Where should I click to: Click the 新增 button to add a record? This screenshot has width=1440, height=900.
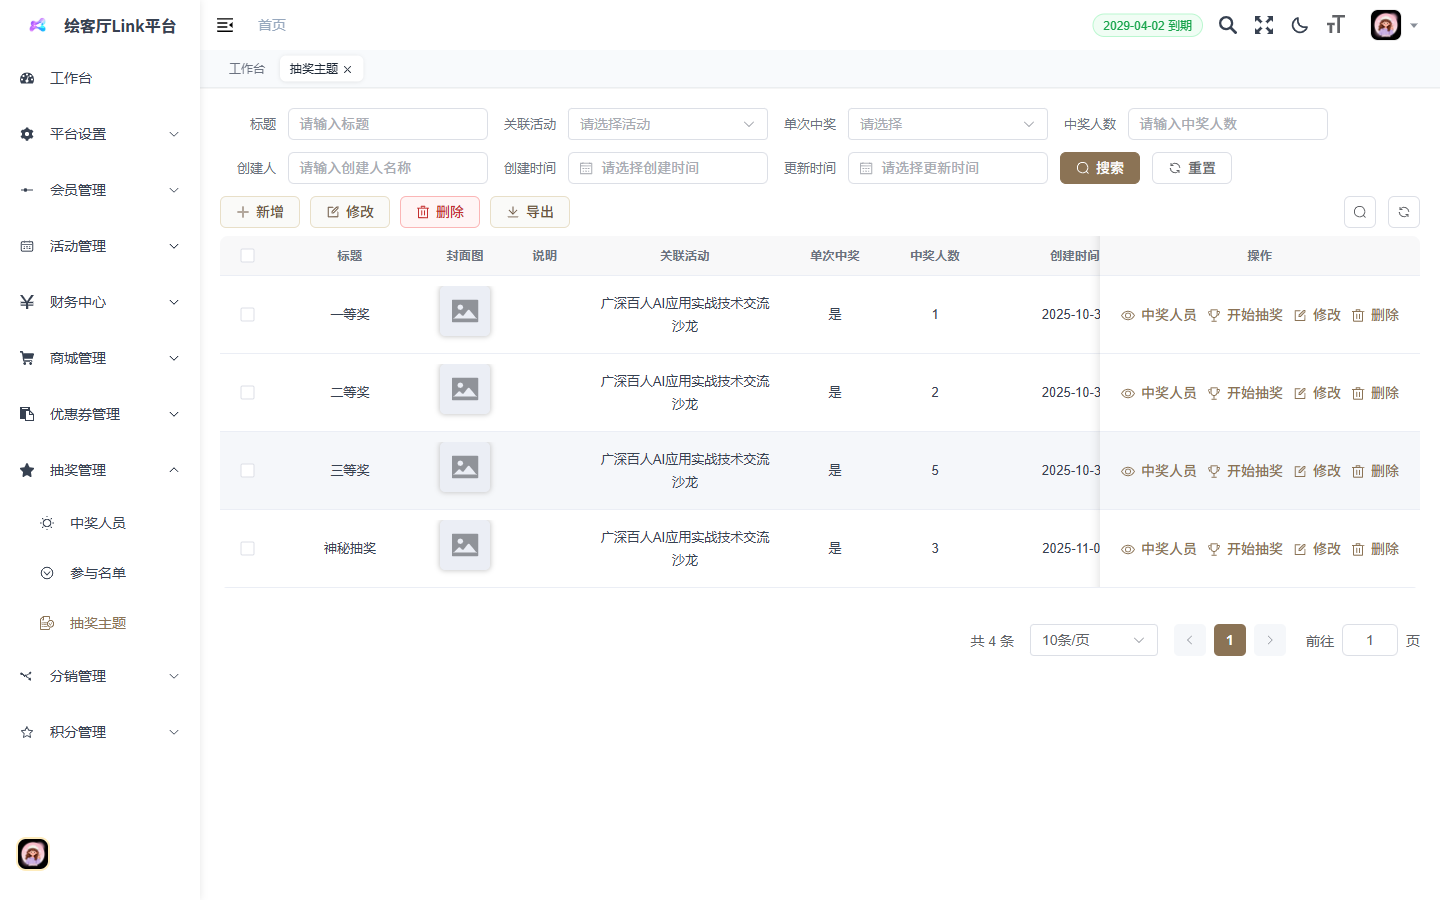point(259,211)
